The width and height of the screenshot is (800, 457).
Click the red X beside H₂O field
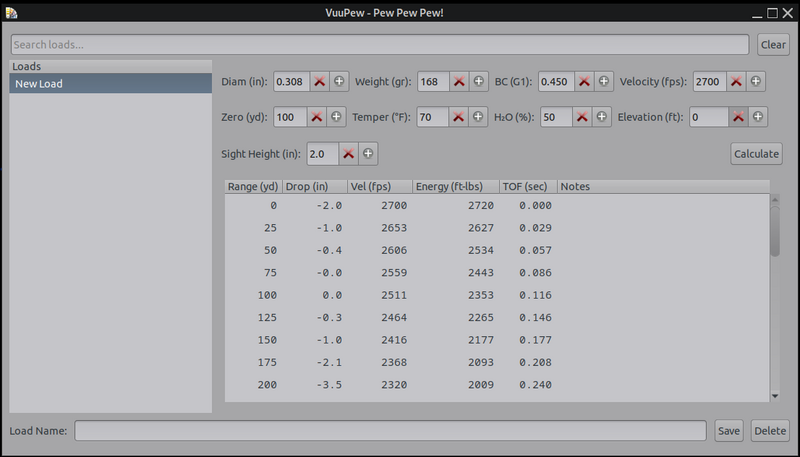click(x=582, y=117)
